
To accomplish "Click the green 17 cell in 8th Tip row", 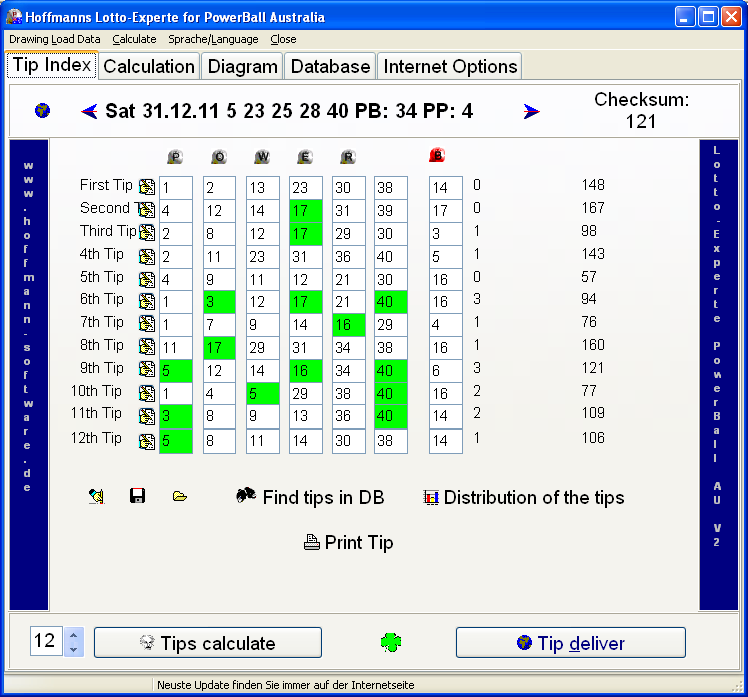I will pos(219,348).
